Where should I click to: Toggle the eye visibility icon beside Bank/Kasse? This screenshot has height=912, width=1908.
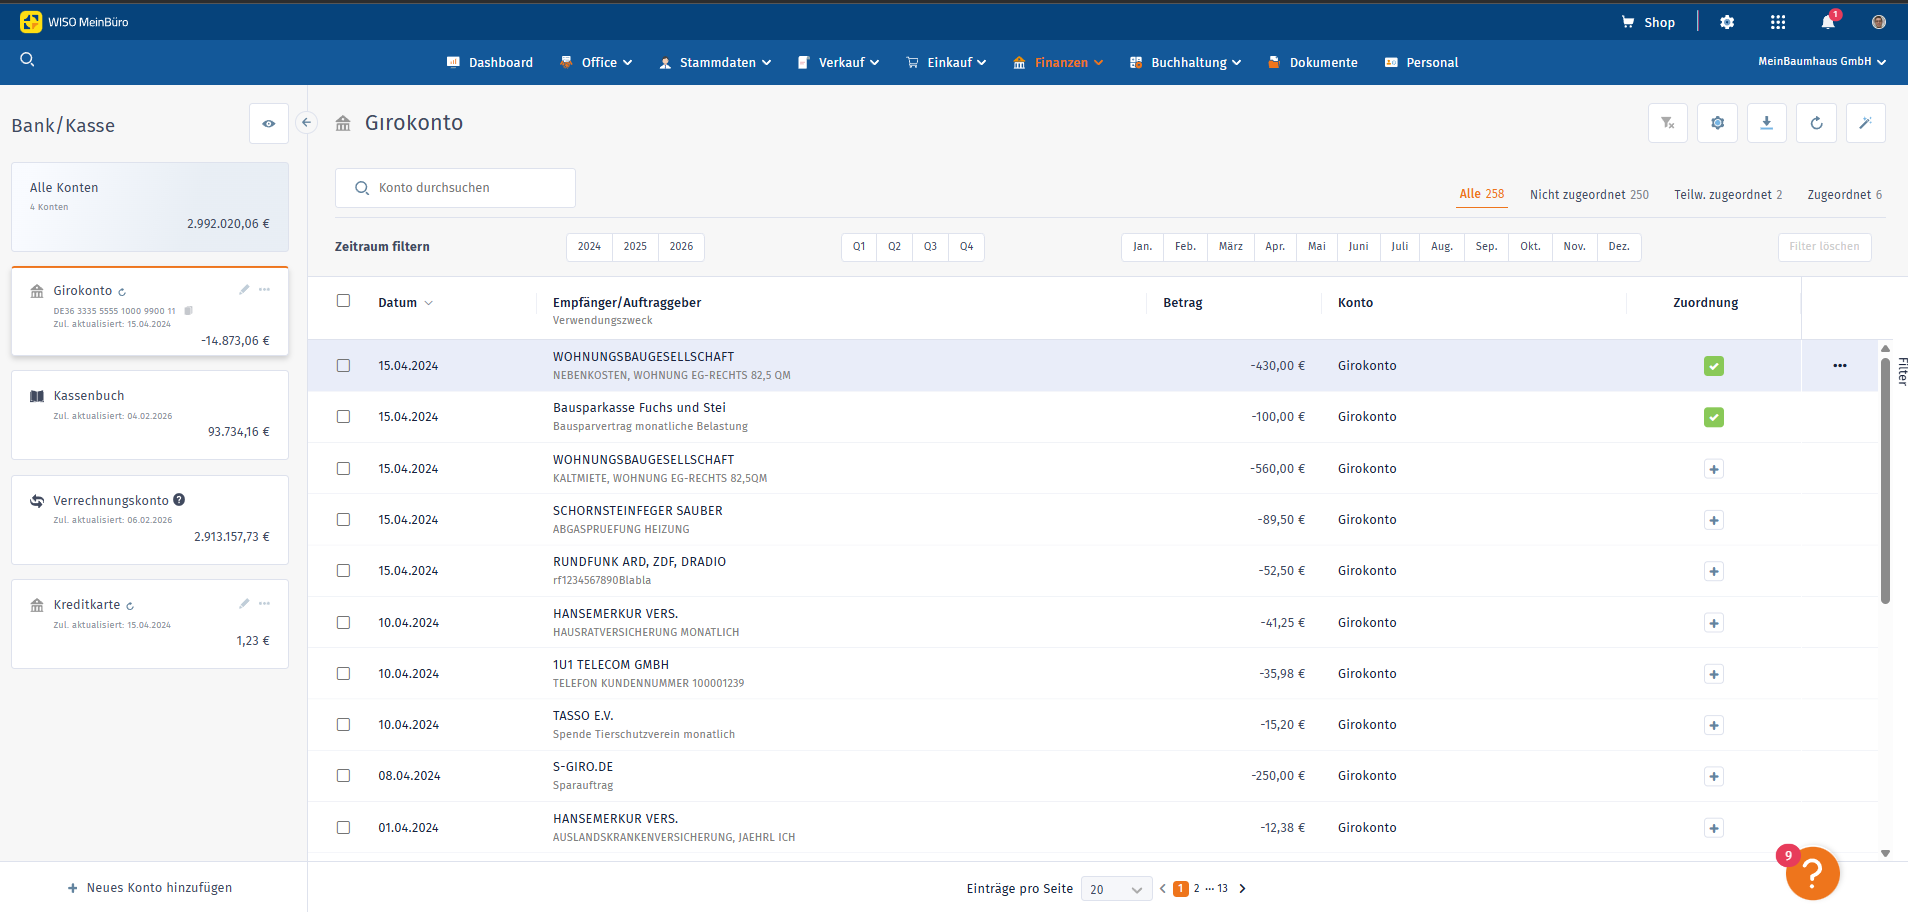(269, 124)
